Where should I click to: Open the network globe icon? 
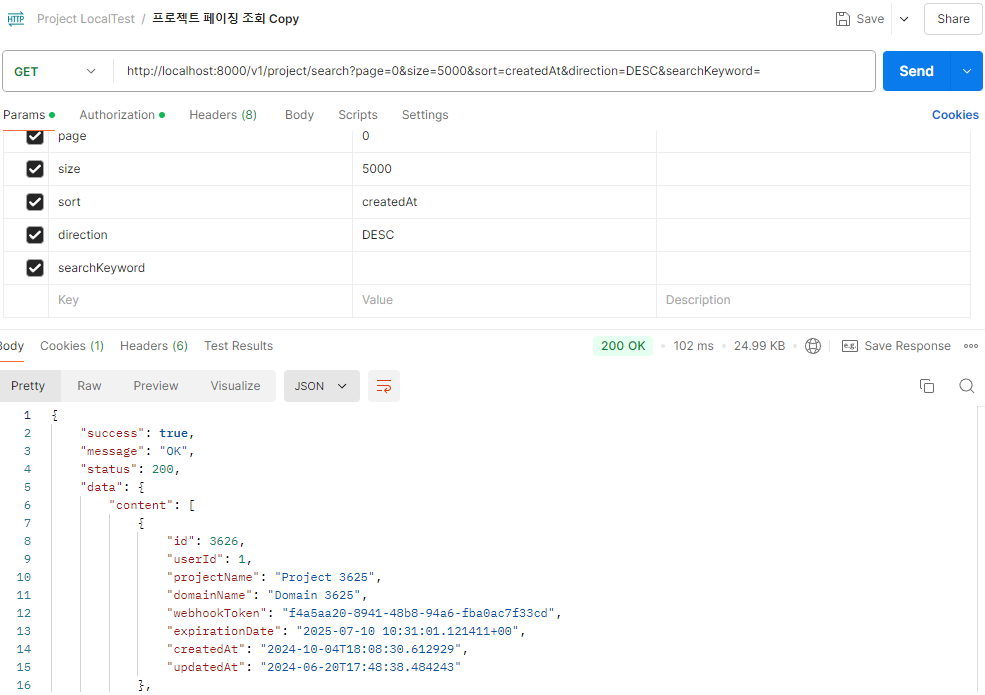tap(813, 346)
